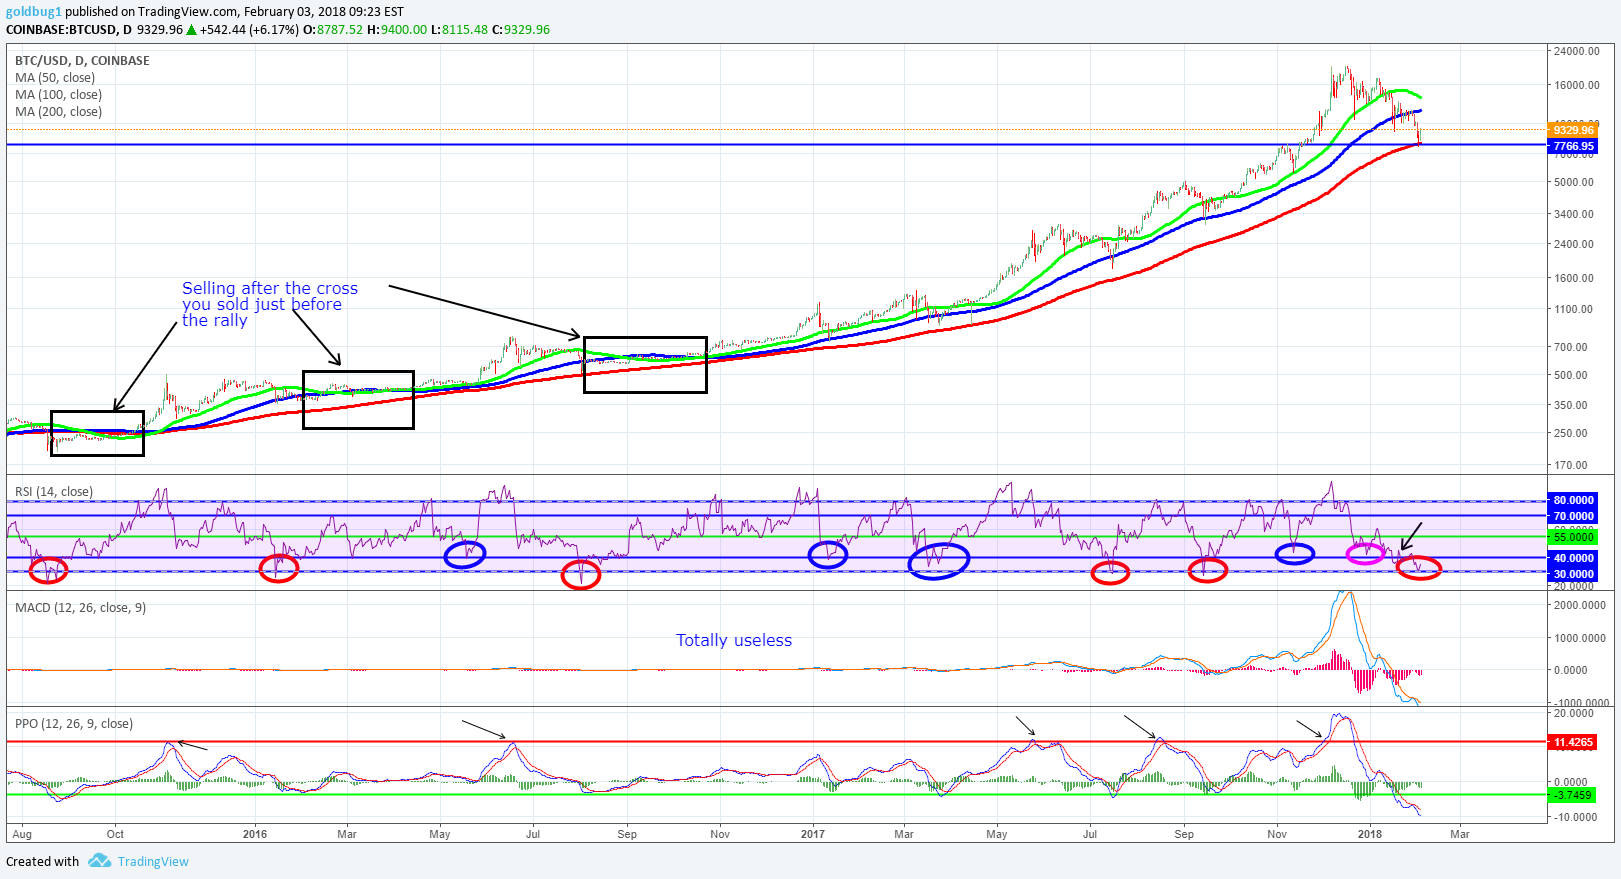1621x879 pixels.
Task: Click the 2018 label on time axis
Action: pyautogui.click(x=1370, y=834)
